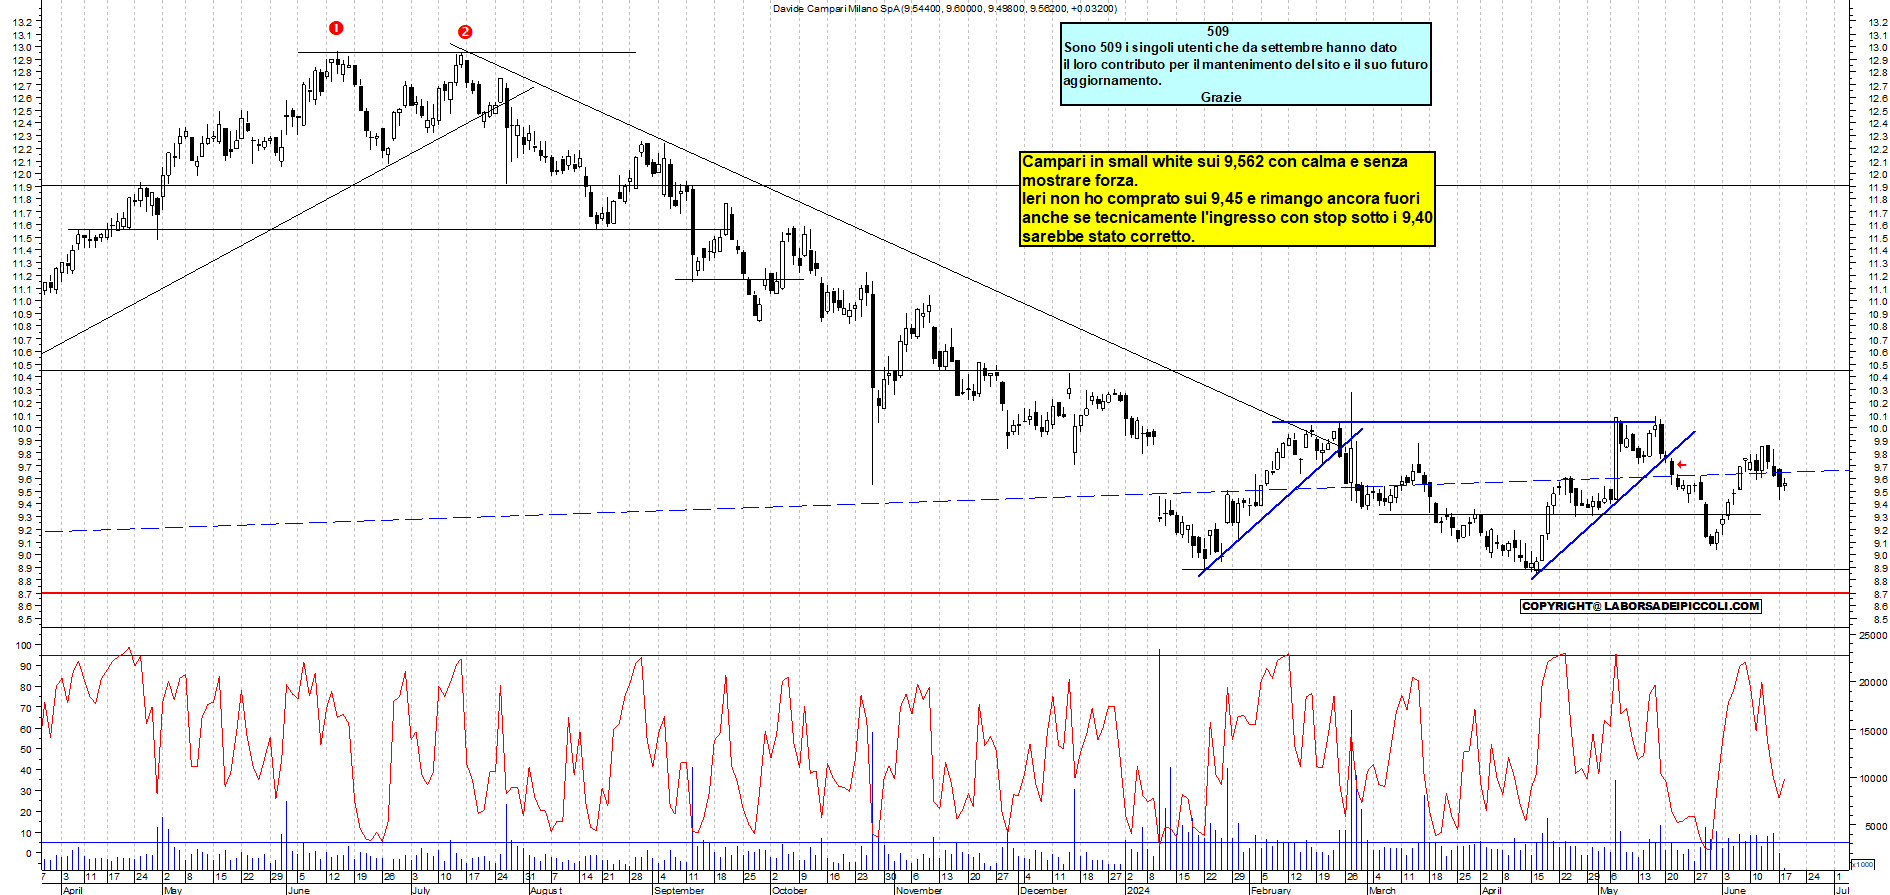The image size is (1890, 895).
Task: Click the small red arrow beside the May candles
Action: pyautogui.click(x=1682, y=464)
